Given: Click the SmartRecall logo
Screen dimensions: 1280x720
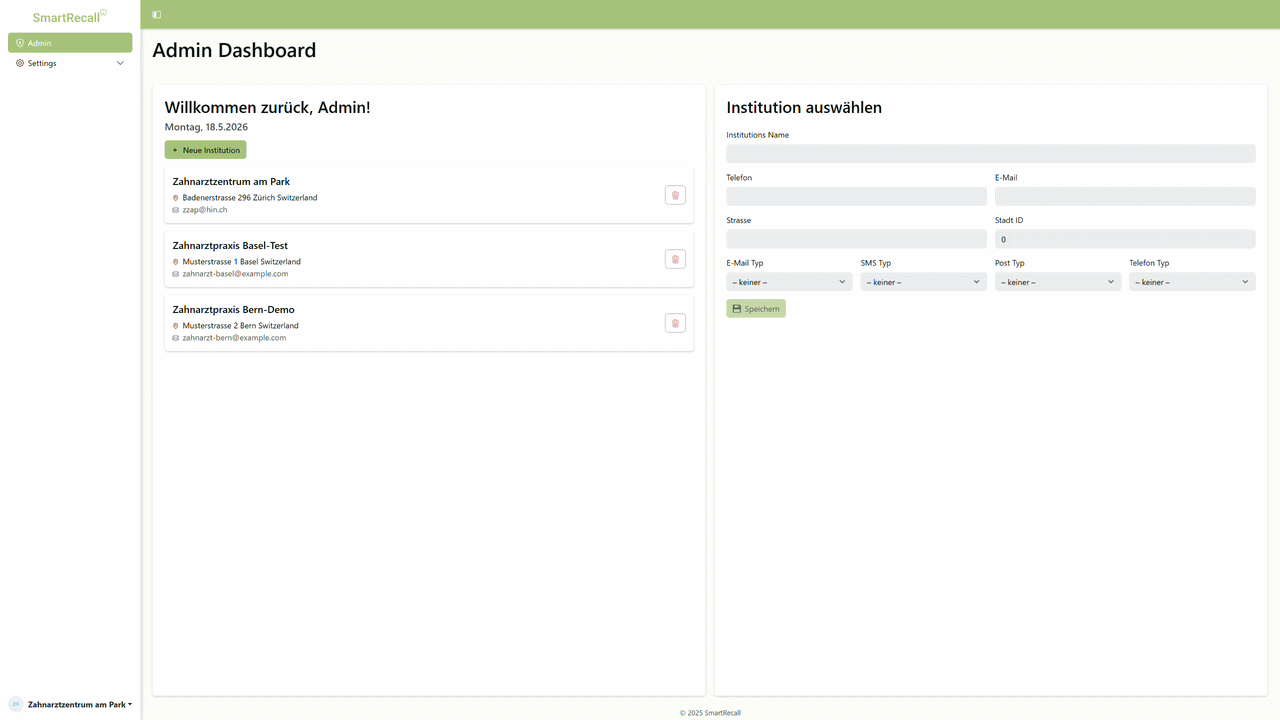Looking at the screenshot, I should pos(69,17).
